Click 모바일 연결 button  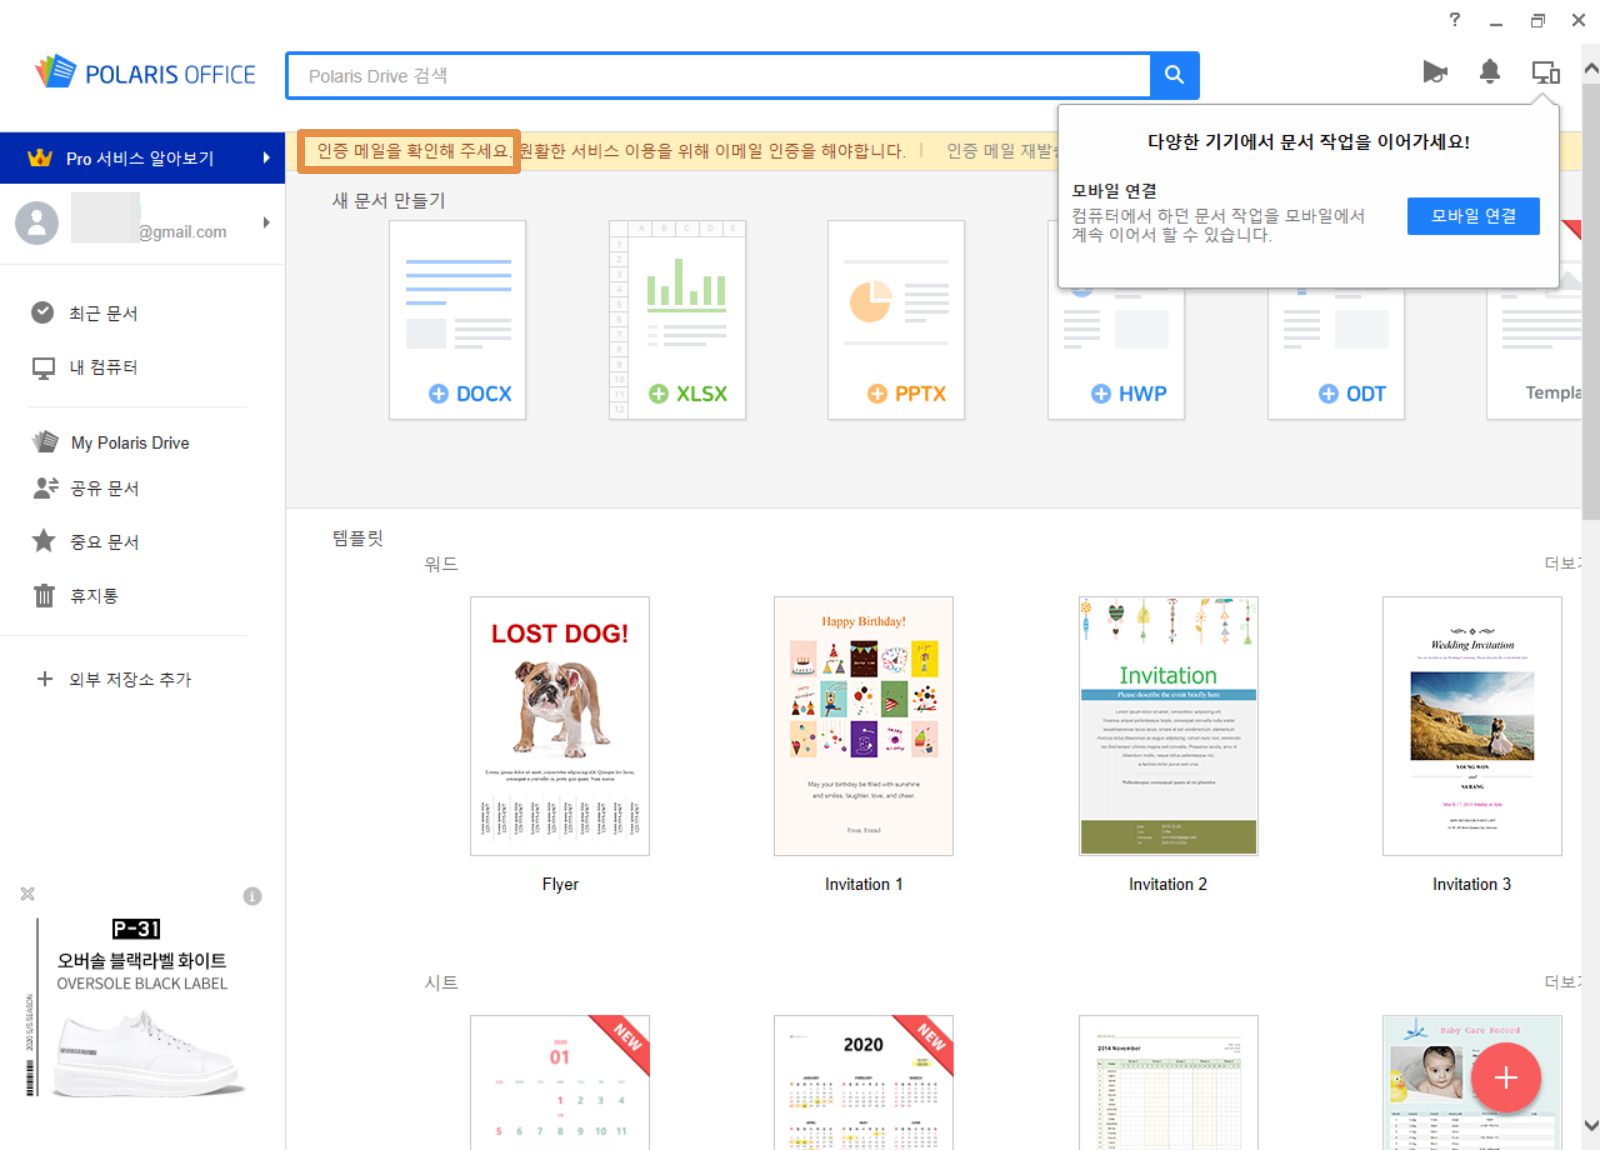point(1473,216)
